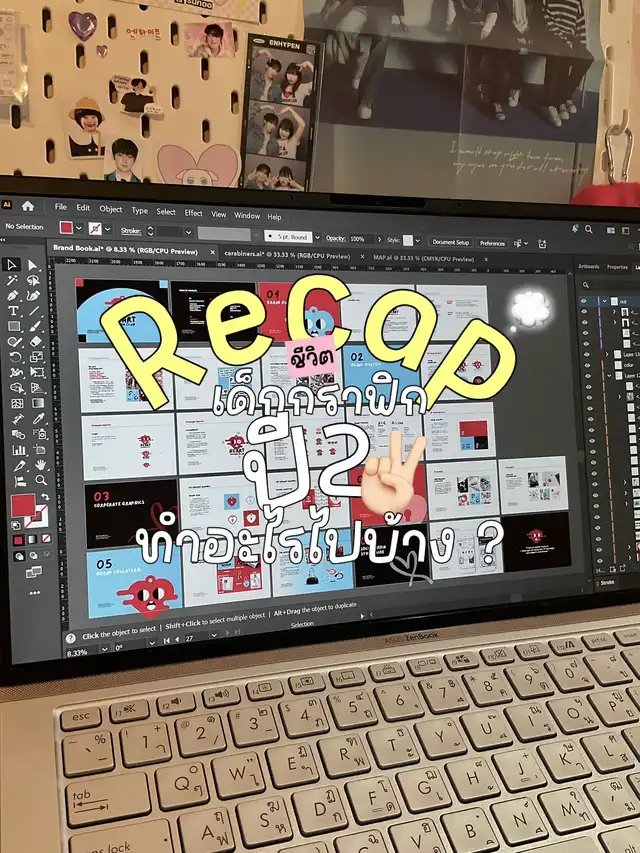Screen dimensions: 640x853
Task: Click the Document Setup button
Action: coord(449,242)
